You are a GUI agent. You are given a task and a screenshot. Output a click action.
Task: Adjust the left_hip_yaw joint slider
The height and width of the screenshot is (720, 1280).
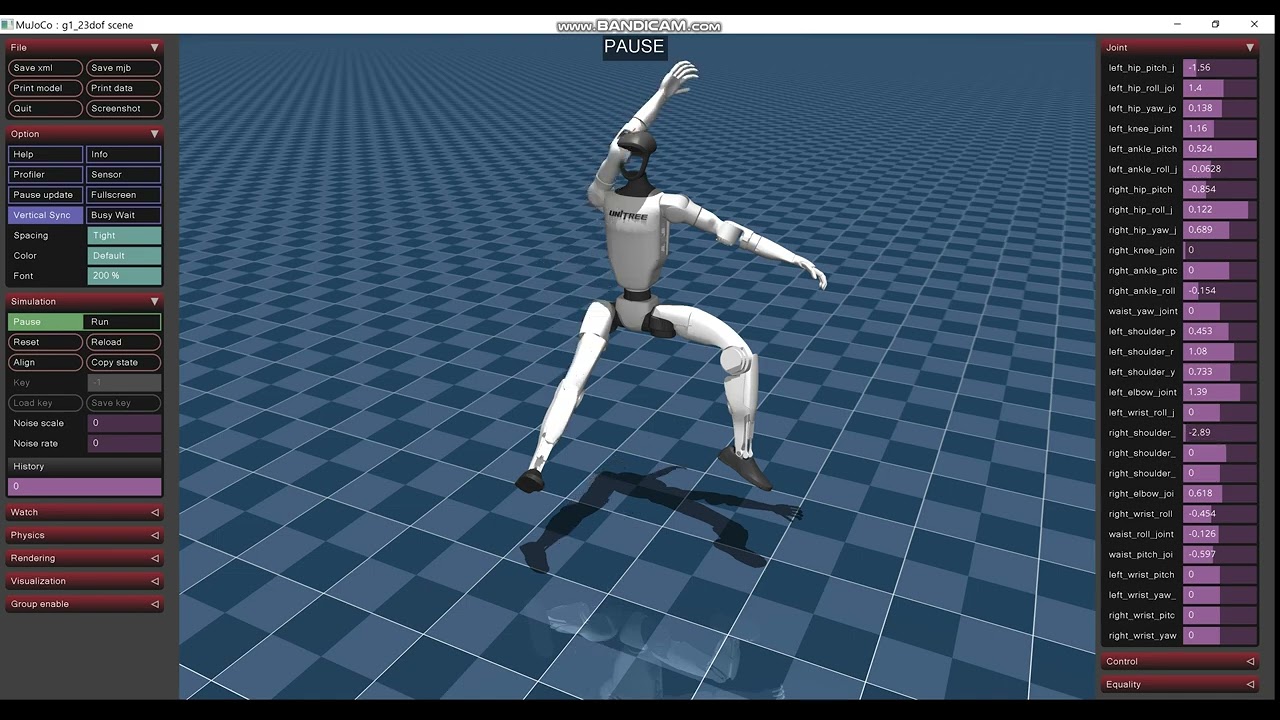[1219, 108]
